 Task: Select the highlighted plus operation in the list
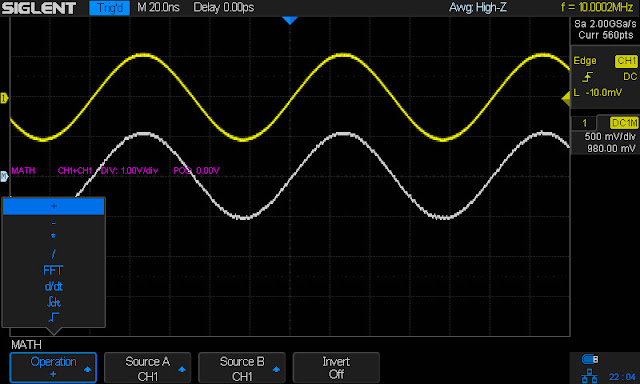click(x=53, y=206)
